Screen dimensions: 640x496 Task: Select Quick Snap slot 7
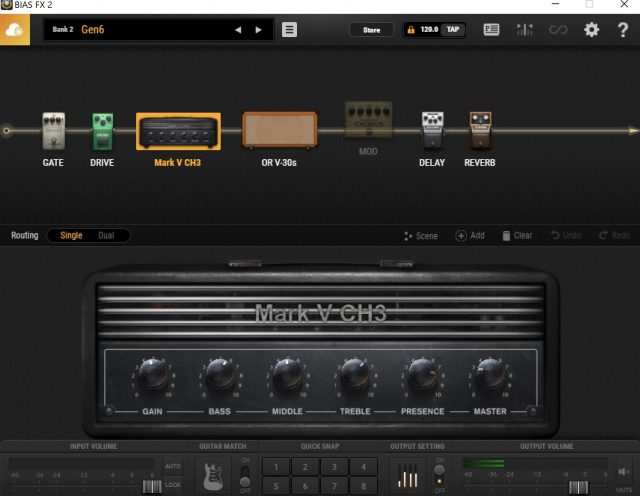tap(334, 486)
